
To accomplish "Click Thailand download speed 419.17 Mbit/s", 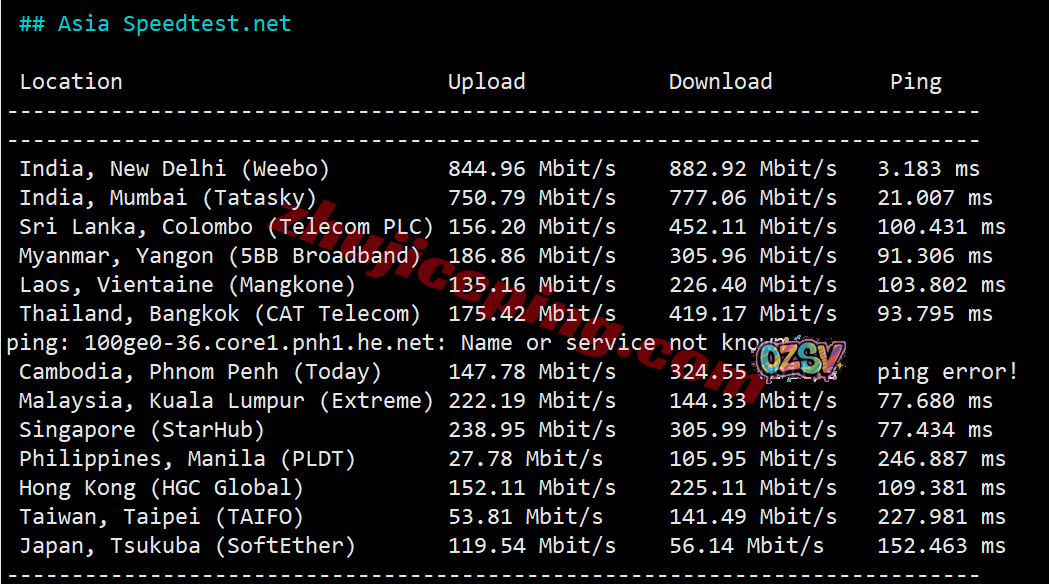I will (752, 314).
